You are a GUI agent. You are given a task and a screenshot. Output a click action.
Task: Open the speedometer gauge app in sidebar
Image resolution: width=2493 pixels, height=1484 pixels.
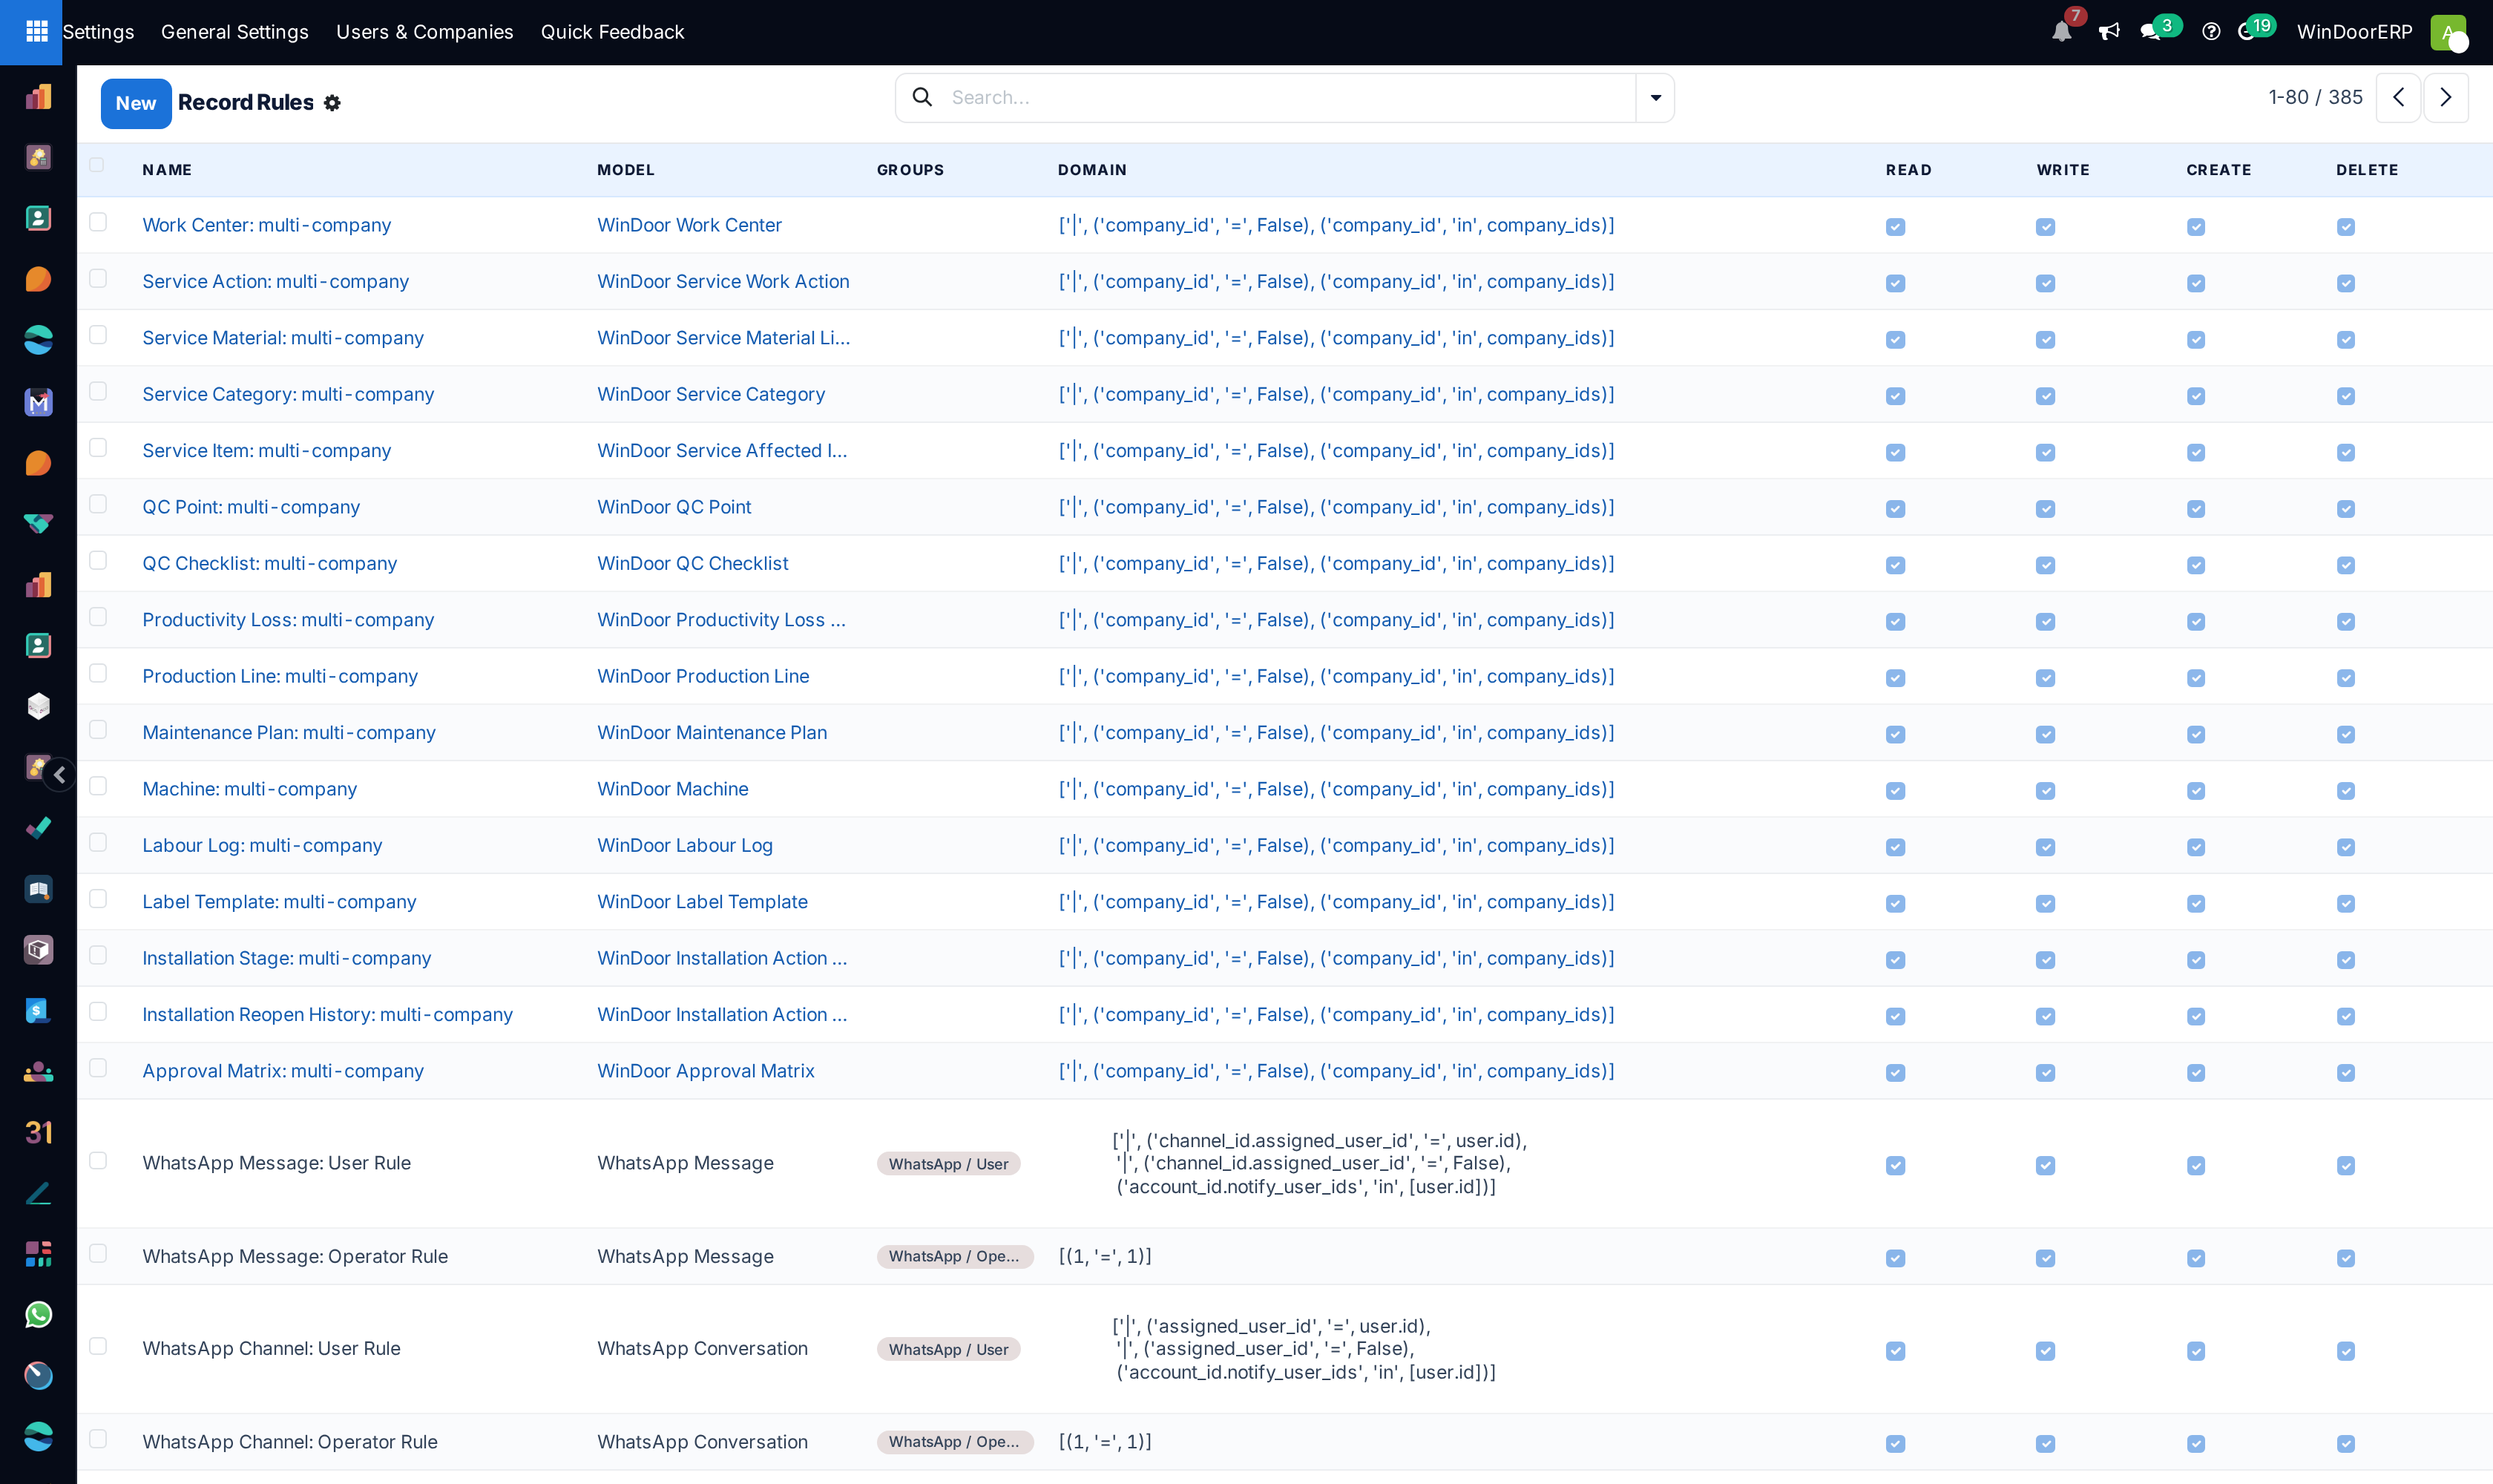tap(38, 1375)
